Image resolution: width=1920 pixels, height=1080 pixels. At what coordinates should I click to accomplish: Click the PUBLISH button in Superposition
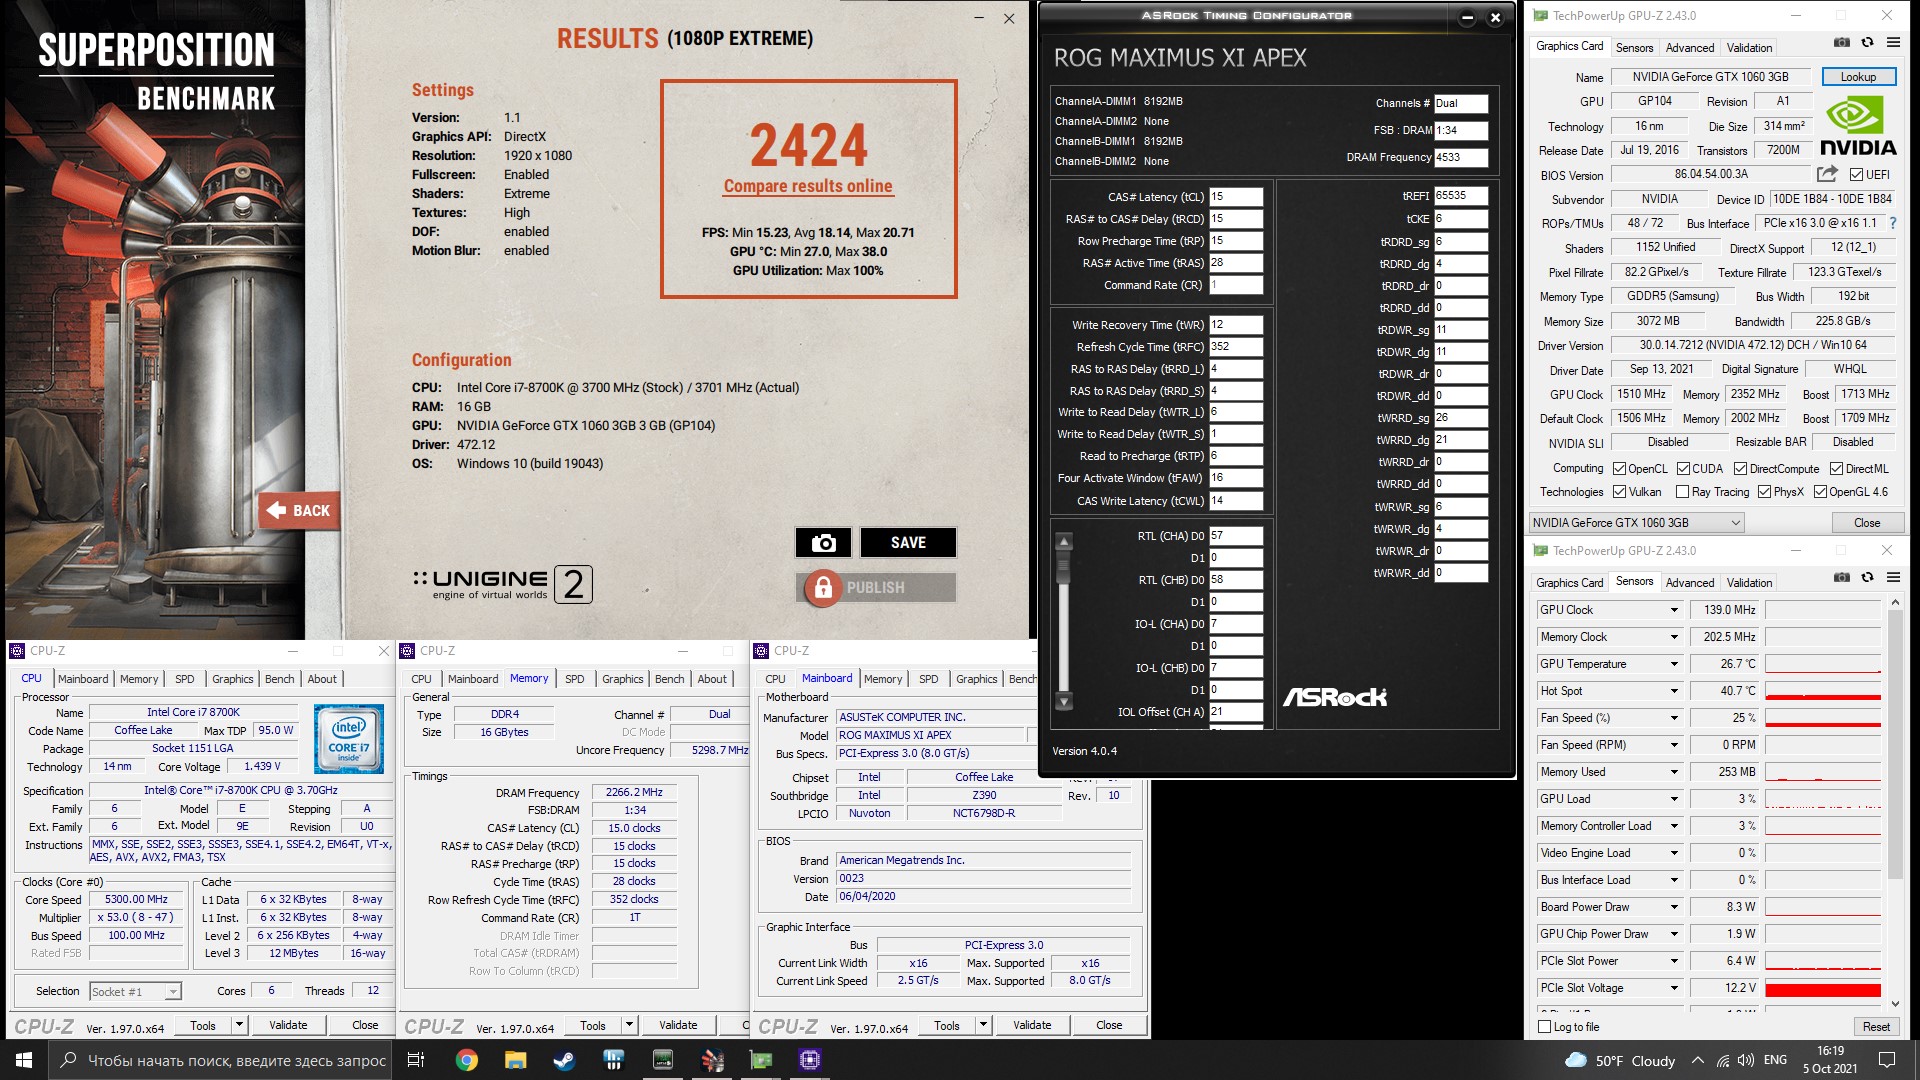[876, 588]
